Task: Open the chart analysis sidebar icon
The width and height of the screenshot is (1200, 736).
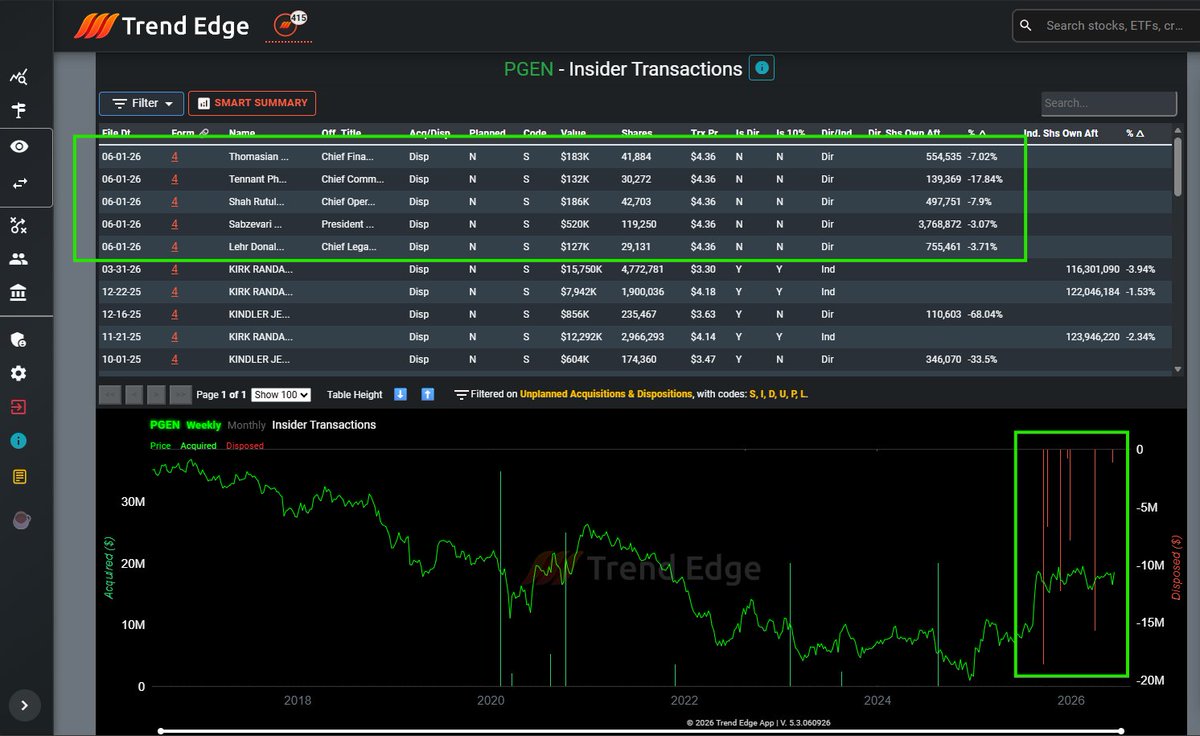Action: click(x=18, y=77)
